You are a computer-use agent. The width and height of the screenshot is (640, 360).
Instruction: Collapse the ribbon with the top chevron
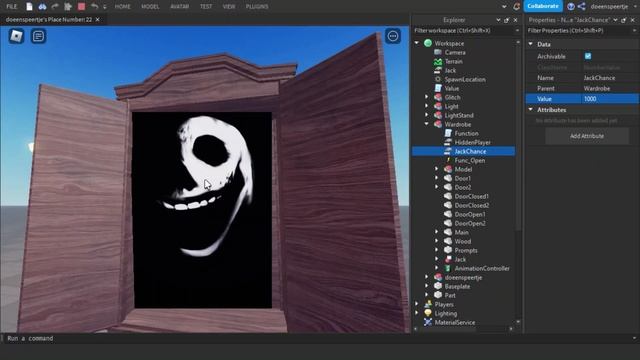point(504,7)
